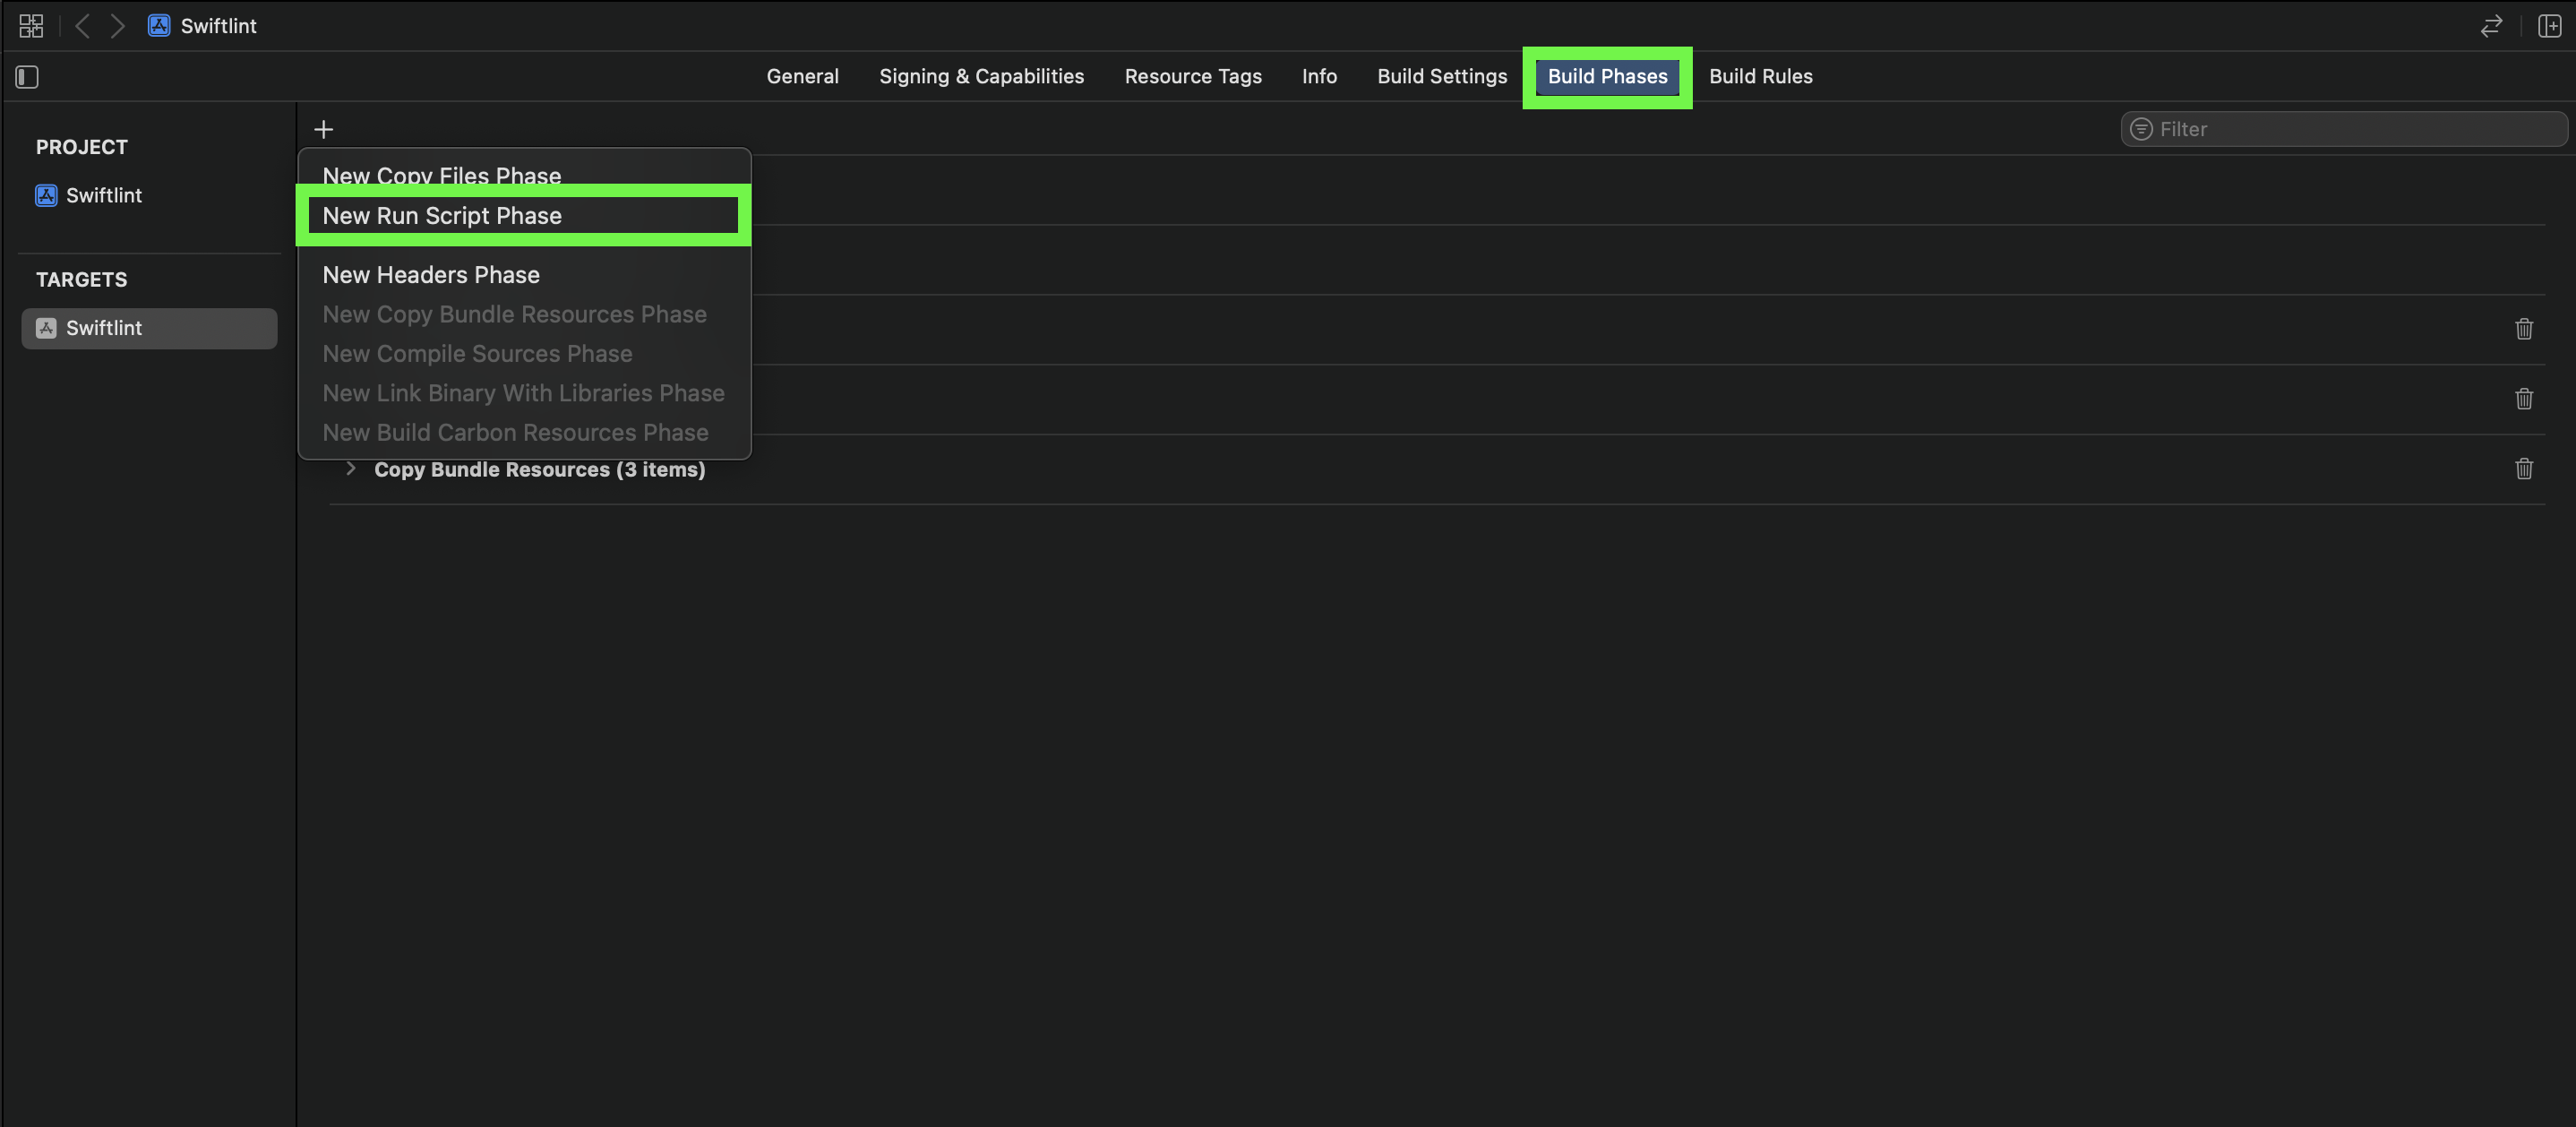Add editor on right icon
Viewport: 2576px width, 1127px height.
[2549, 26]
